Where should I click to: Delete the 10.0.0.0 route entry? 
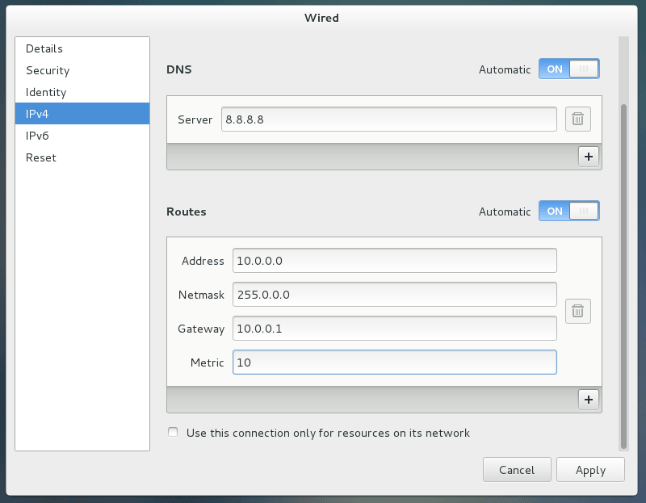pos(578,311)
